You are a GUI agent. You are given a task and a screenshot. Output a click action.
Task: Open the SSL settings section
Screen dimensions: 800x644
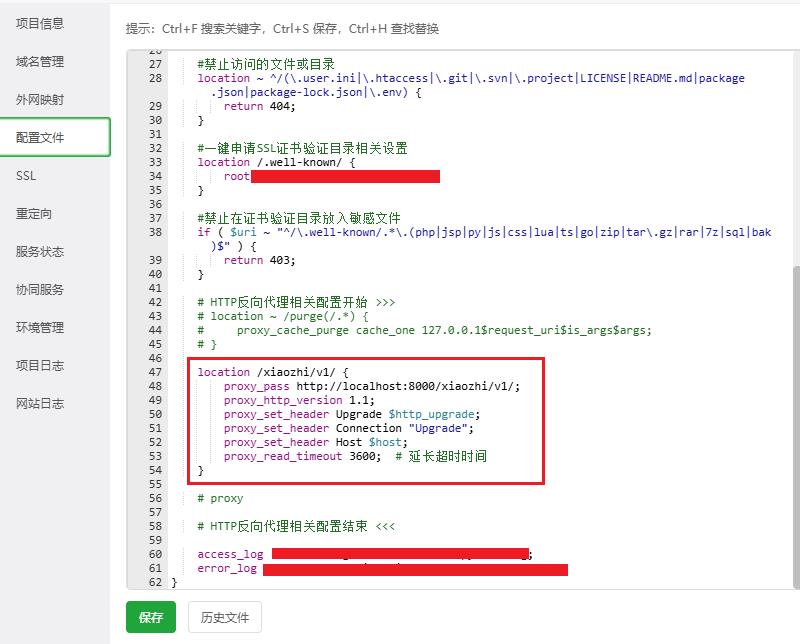[x=27, y=176]
